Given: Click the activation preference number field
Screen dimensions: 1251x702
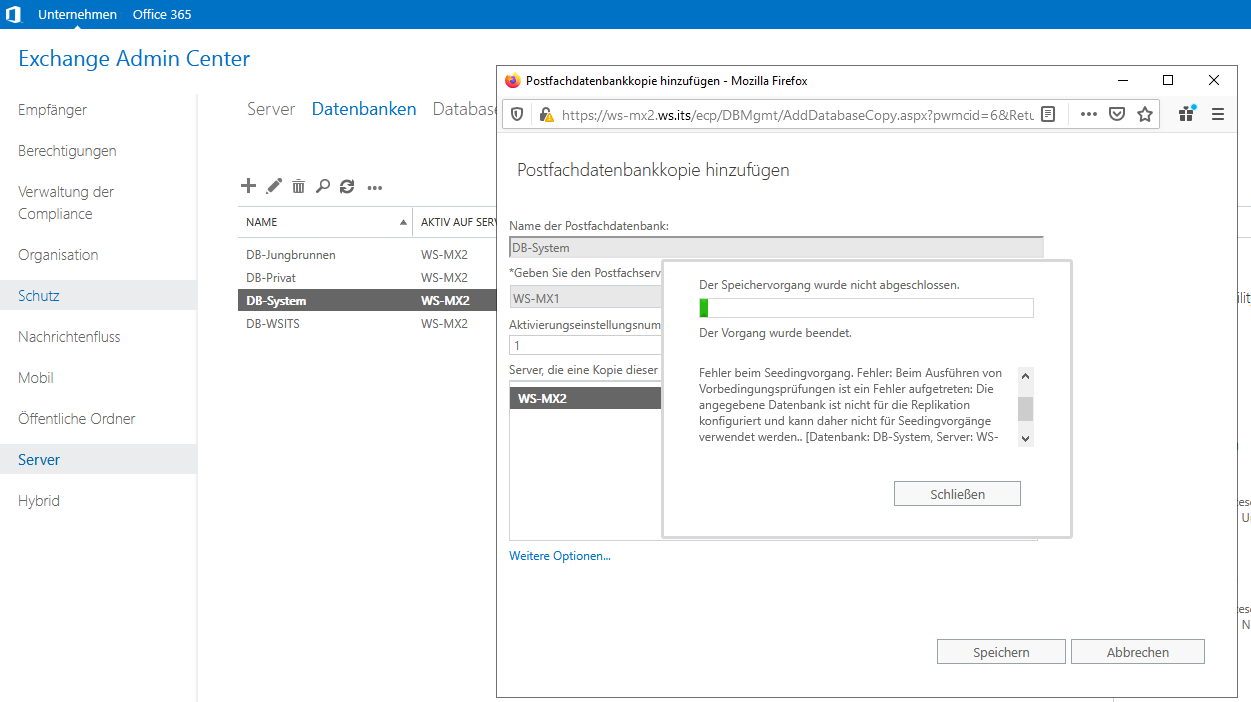Looking at the screenshot, I should [585, 346].
